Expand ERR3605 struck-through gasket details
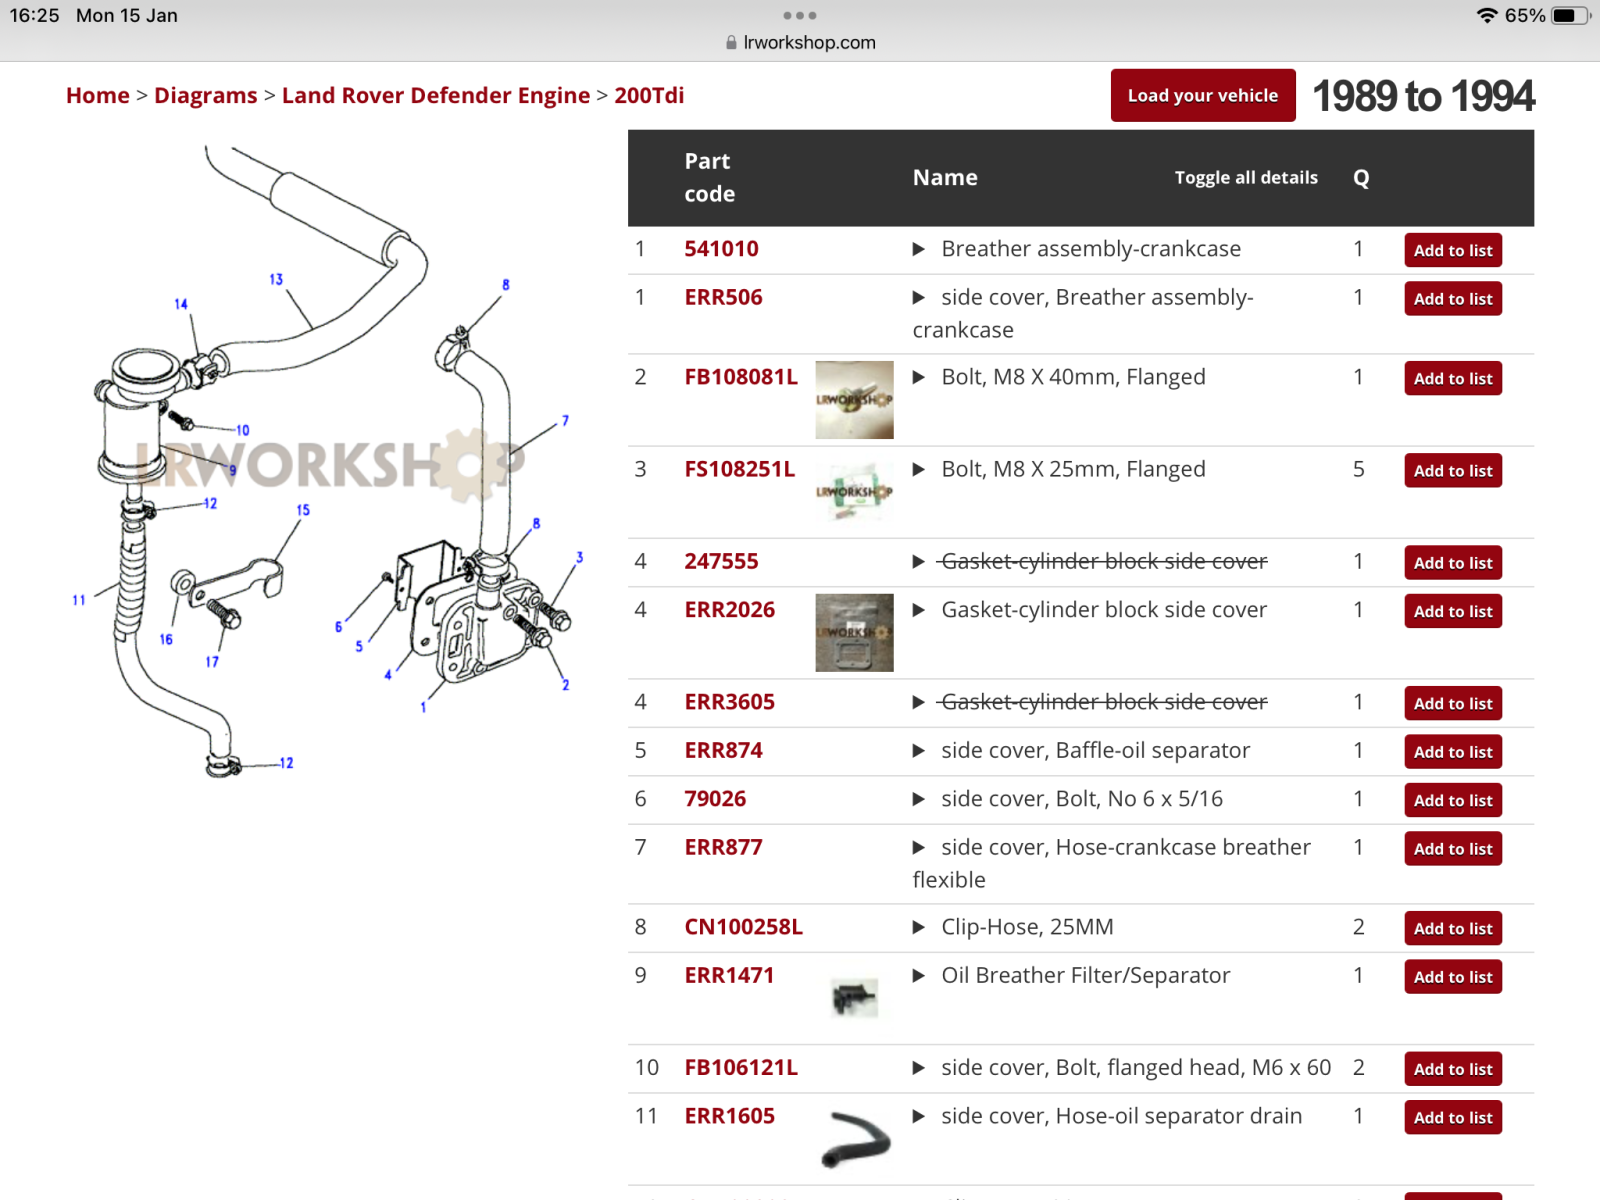 tap(918, 702)
